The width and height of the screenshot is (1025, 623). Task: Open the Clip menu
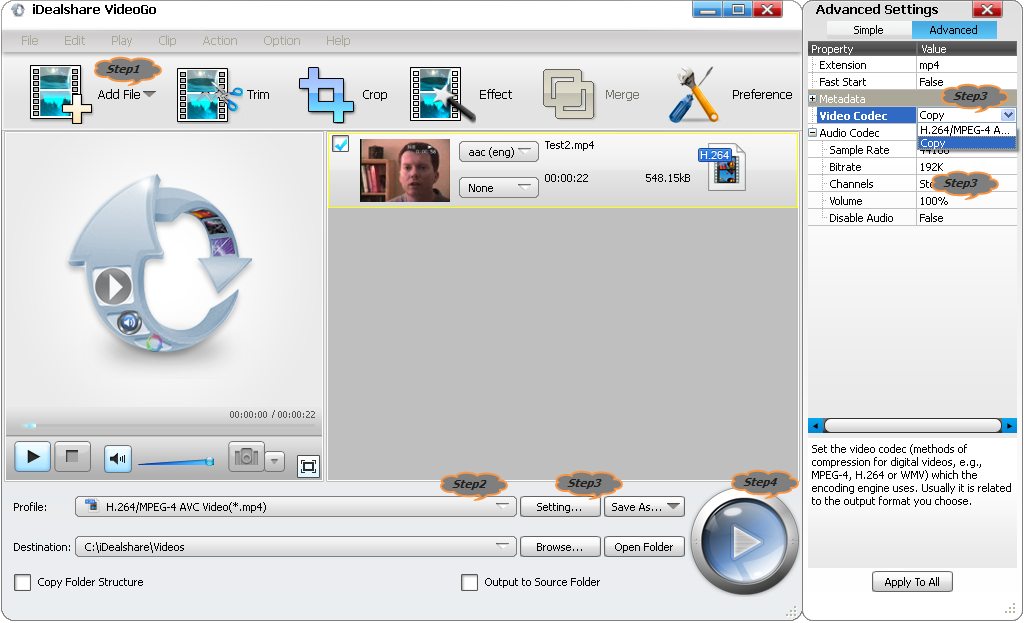[167, 41]
